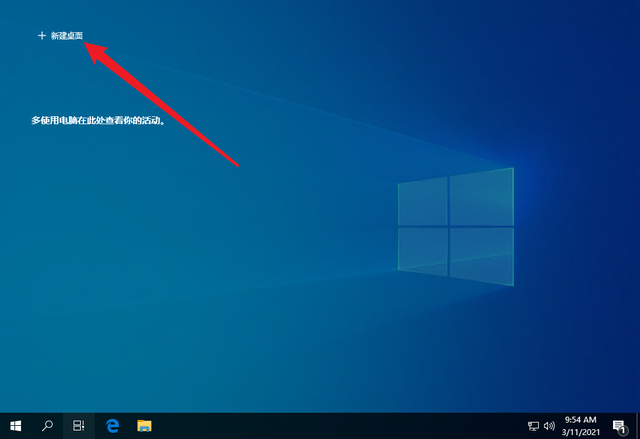Toggle the Task View button
Screen dimensions: 640x439
(79, 426)
